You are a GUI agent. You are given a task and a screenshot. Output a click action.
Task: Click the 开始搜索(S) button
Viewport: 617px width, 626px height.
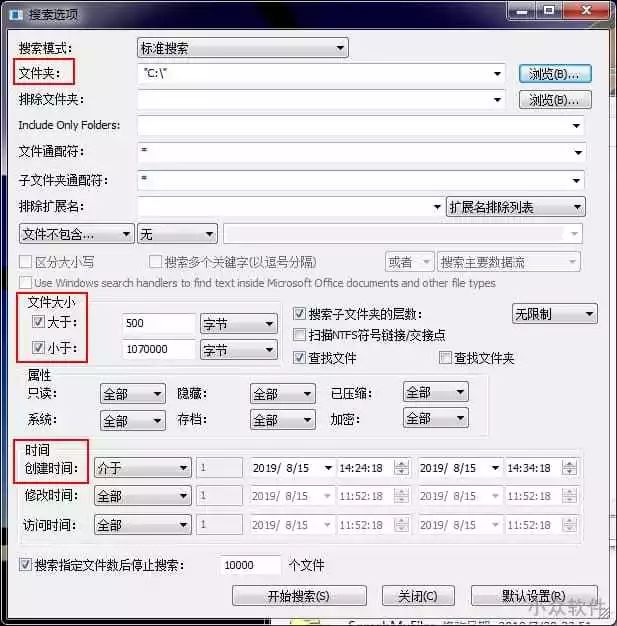pos(299,596)
